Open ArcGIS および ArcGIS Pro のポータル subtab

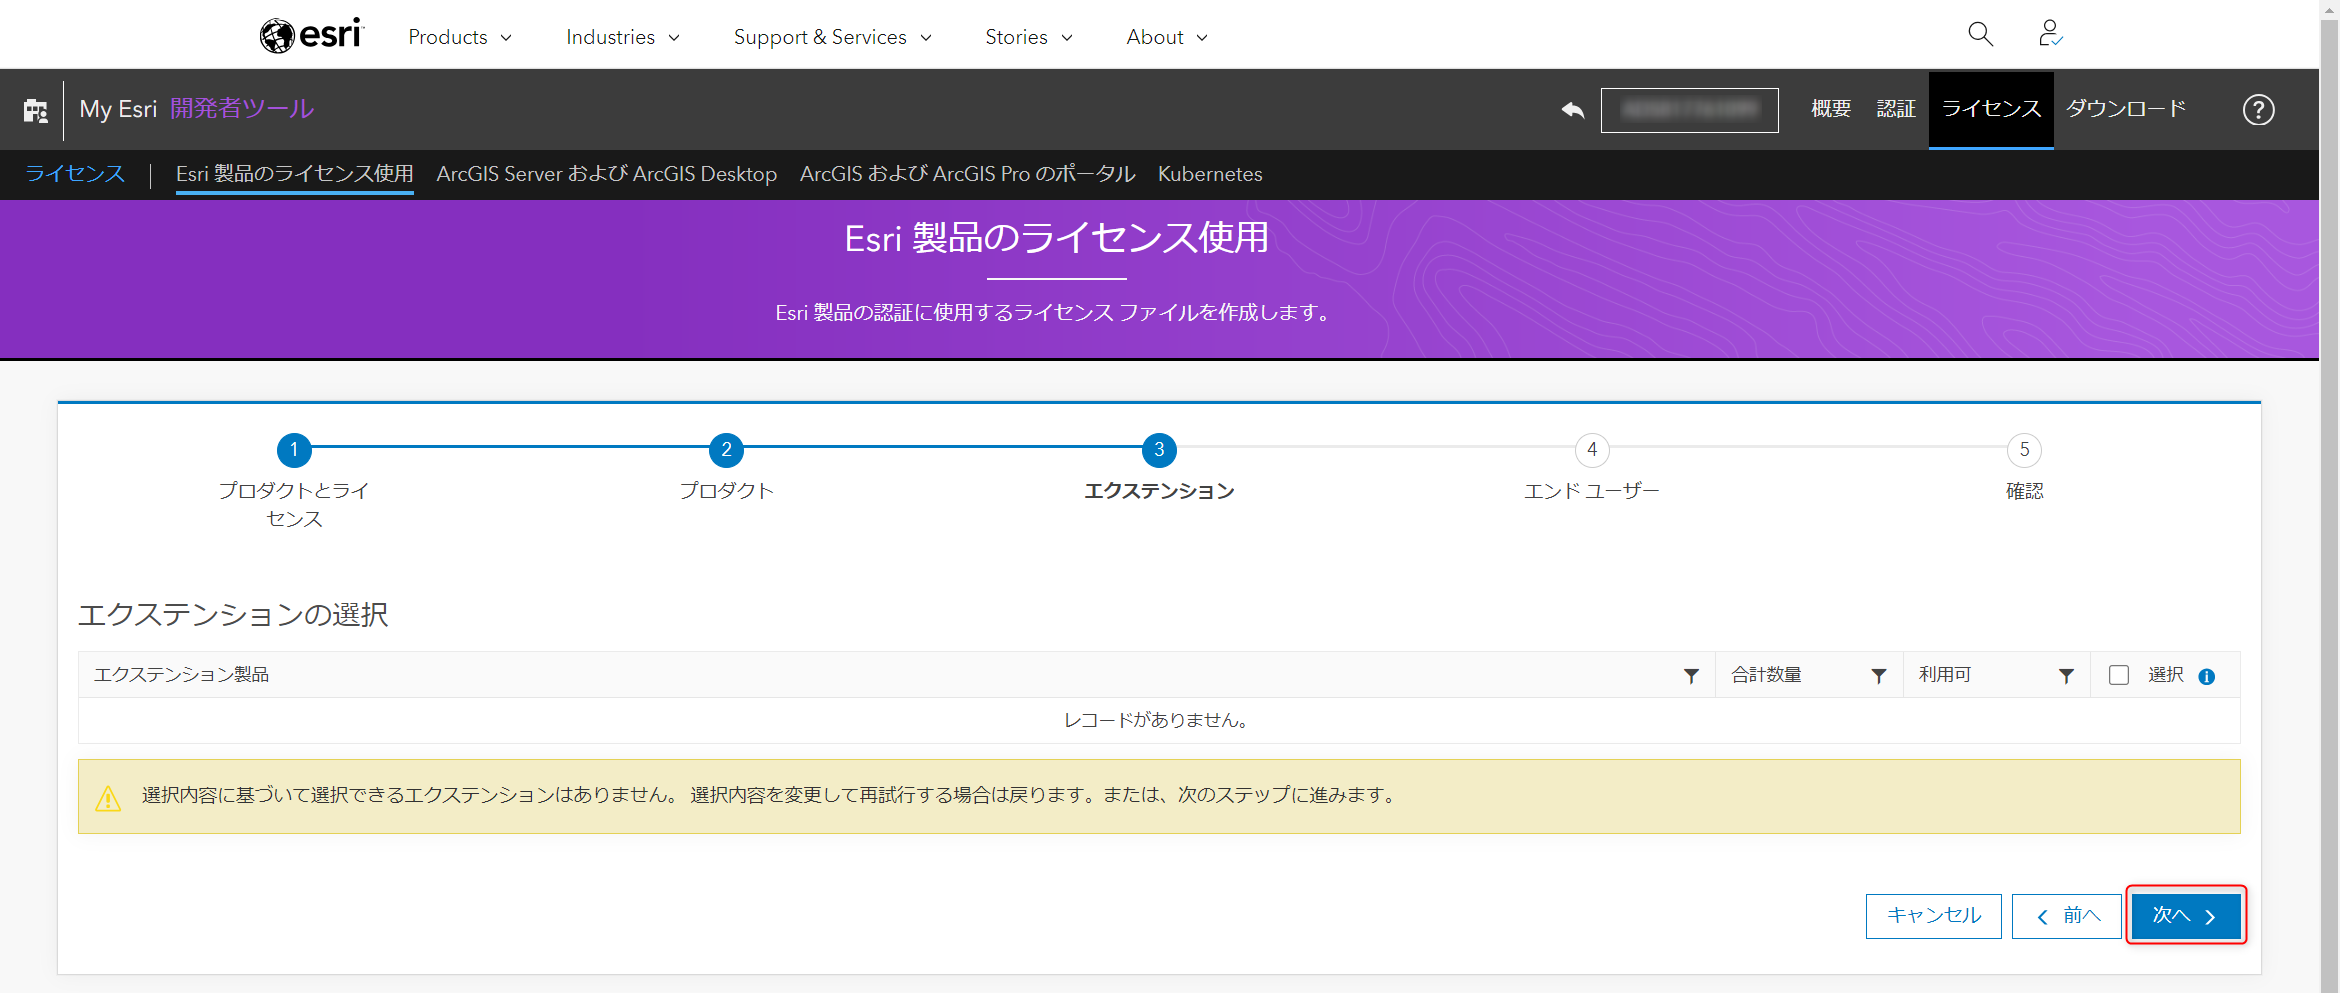(968, 174)
